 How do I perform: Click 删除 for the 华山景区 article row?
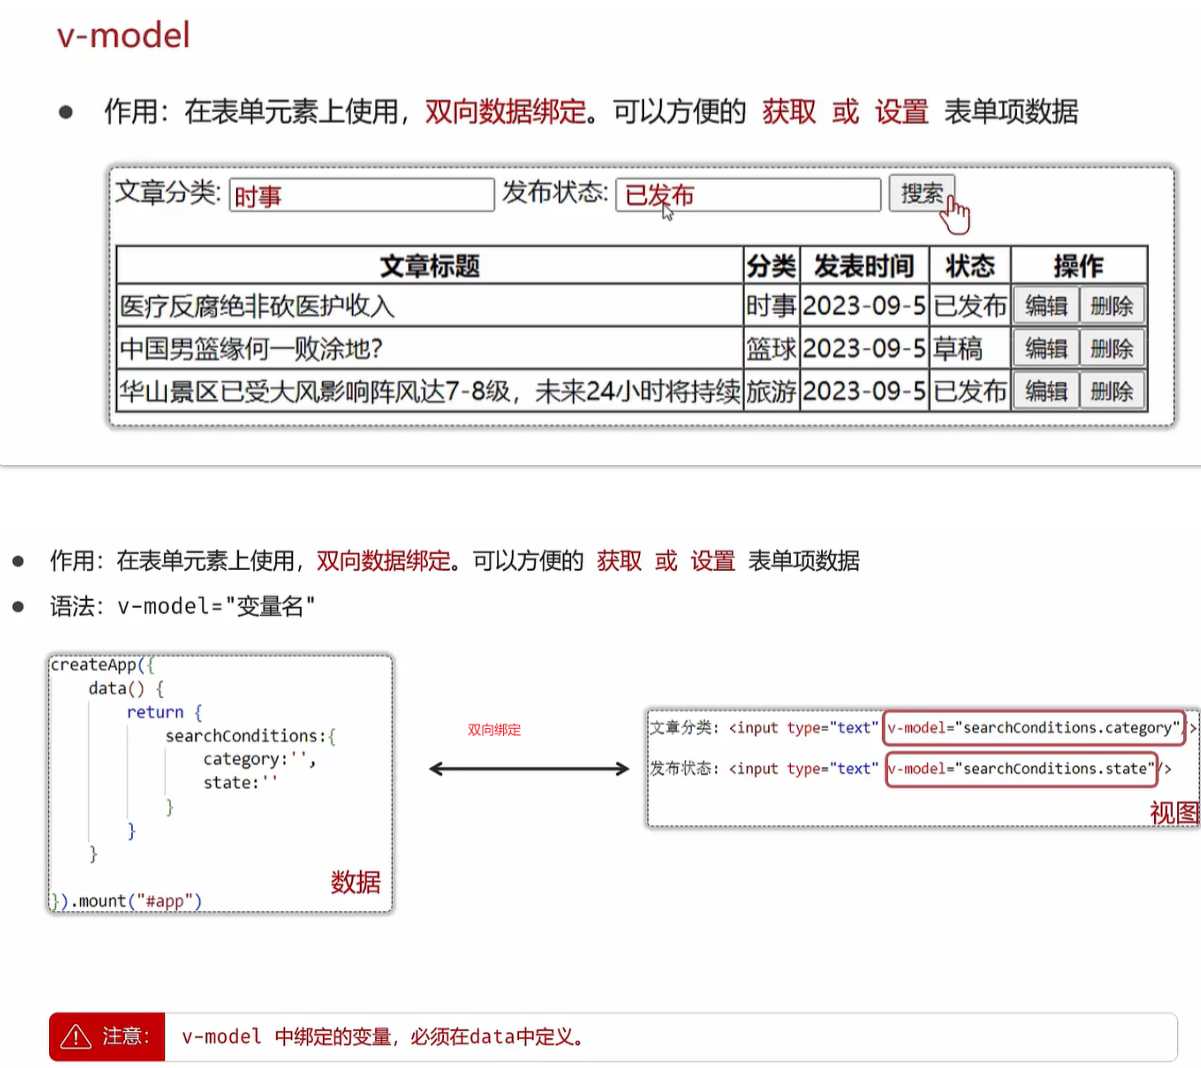[1111, 391]
